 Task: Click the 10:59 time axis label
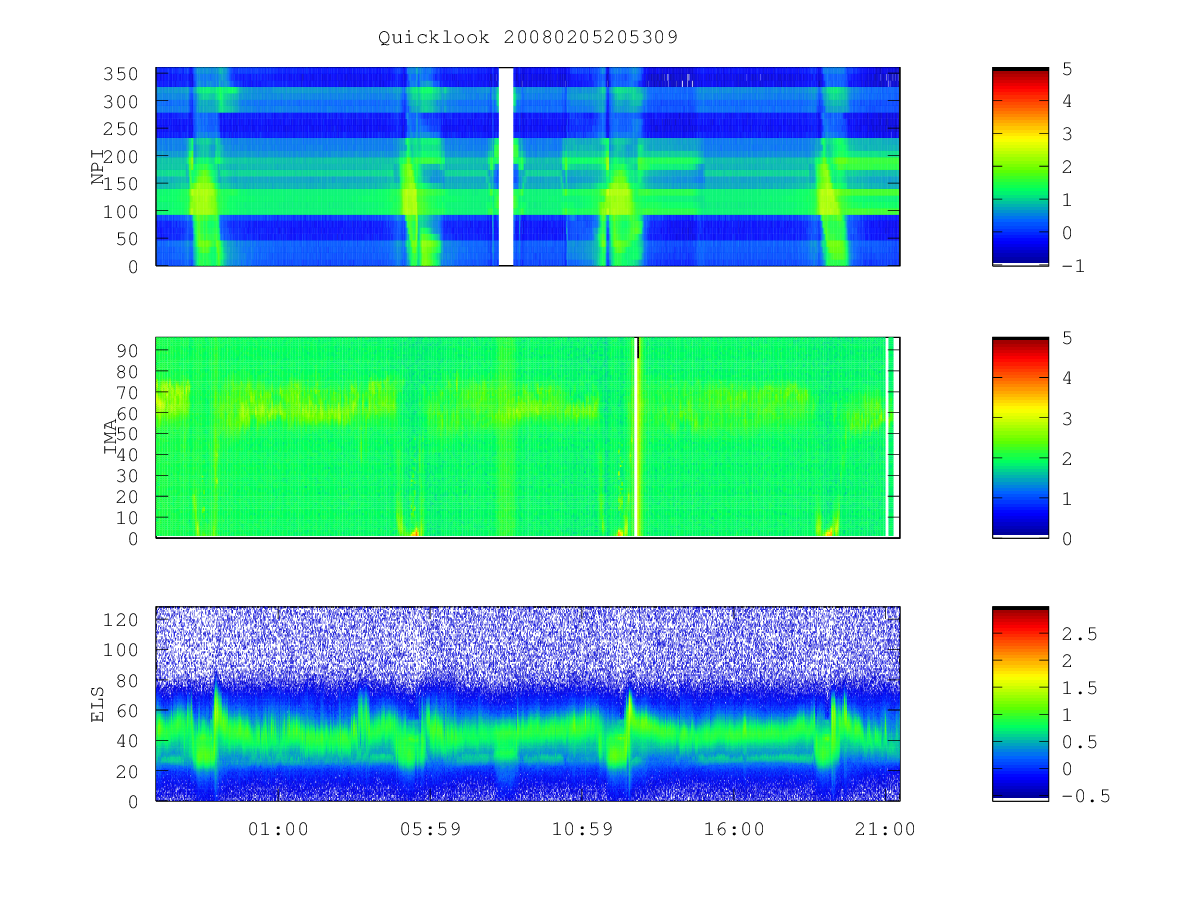(x=582, y=829)
